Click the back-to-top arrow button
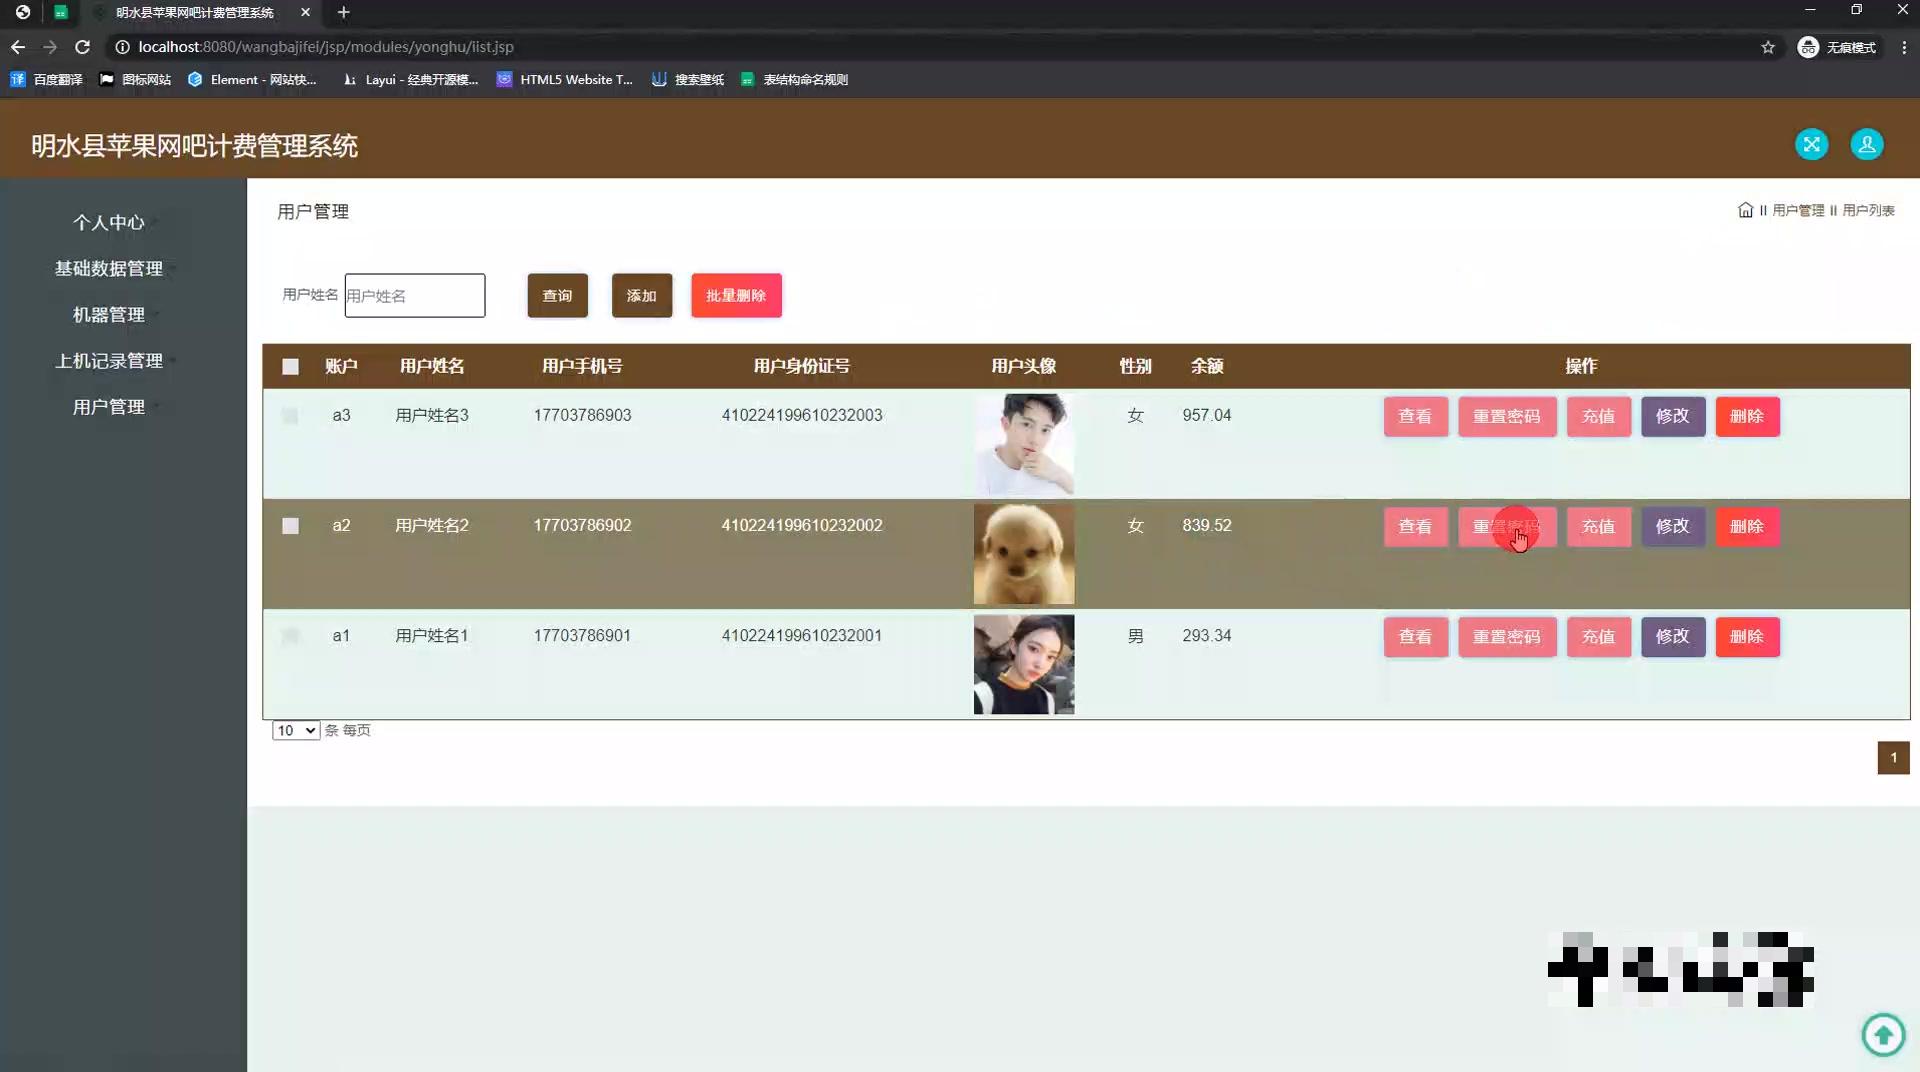 pyautogui.click(x=1884, y=1034)
